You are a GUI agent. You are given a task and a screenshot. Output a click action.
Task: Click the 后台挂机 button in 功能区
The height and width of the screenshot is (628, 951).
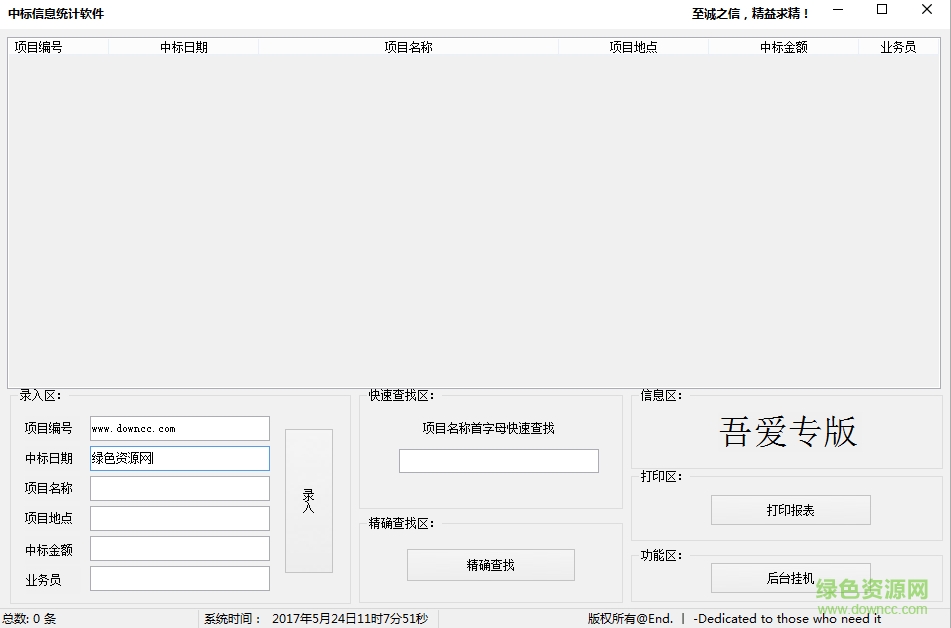pyautogui.click(x=790, y=577)
